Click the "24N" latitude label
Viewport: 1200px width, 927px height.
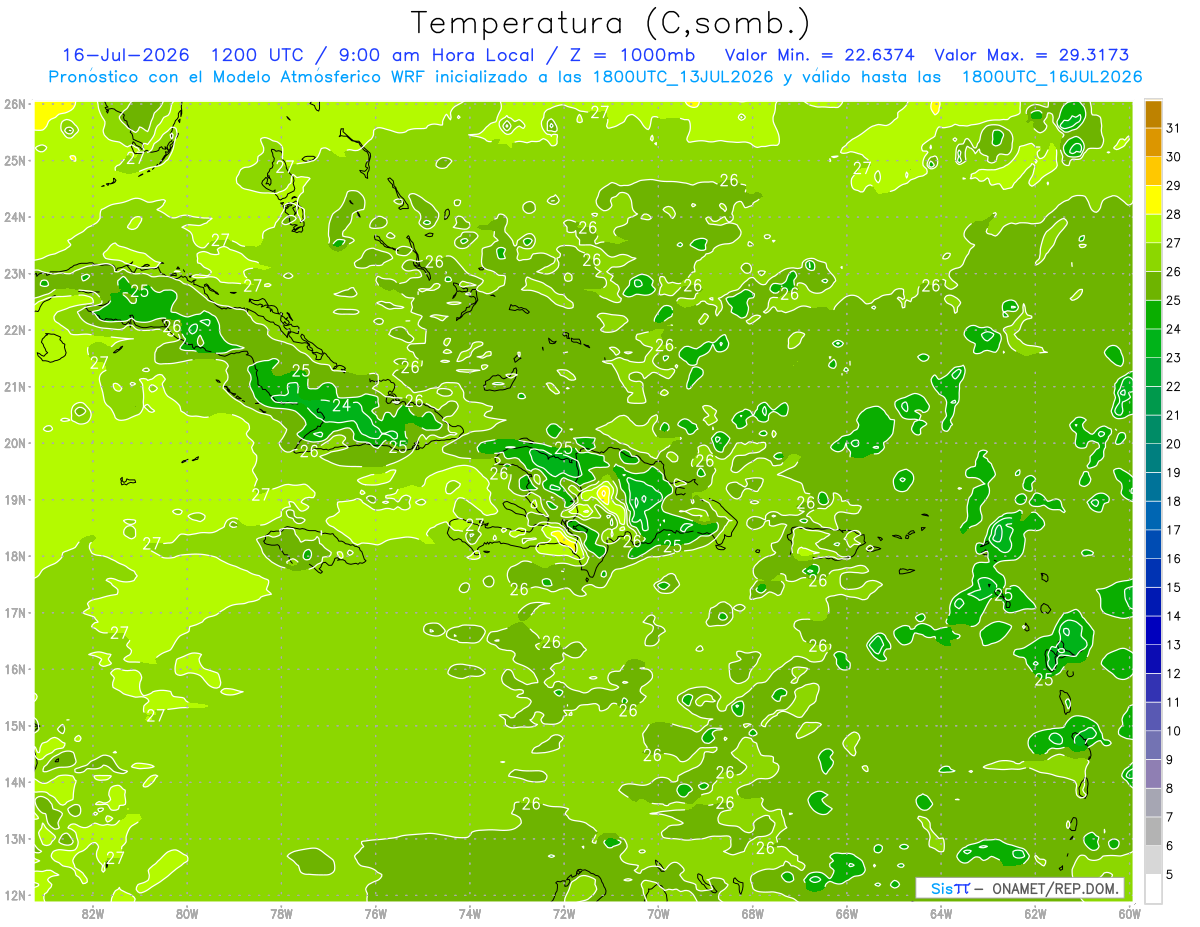(x=15, y=217)
